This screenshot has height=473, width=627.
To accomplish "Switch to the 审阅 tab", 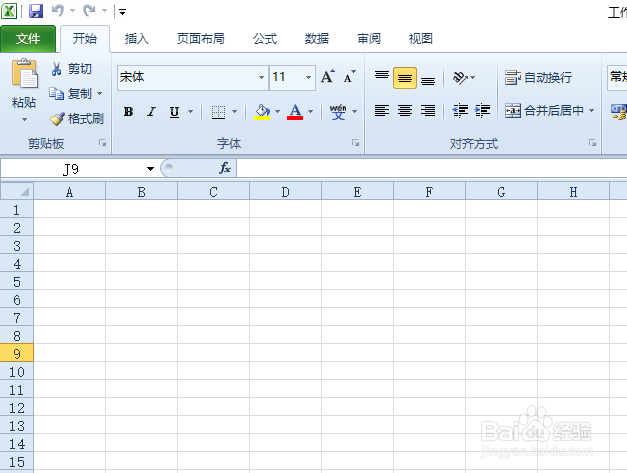I will [368, 39].
